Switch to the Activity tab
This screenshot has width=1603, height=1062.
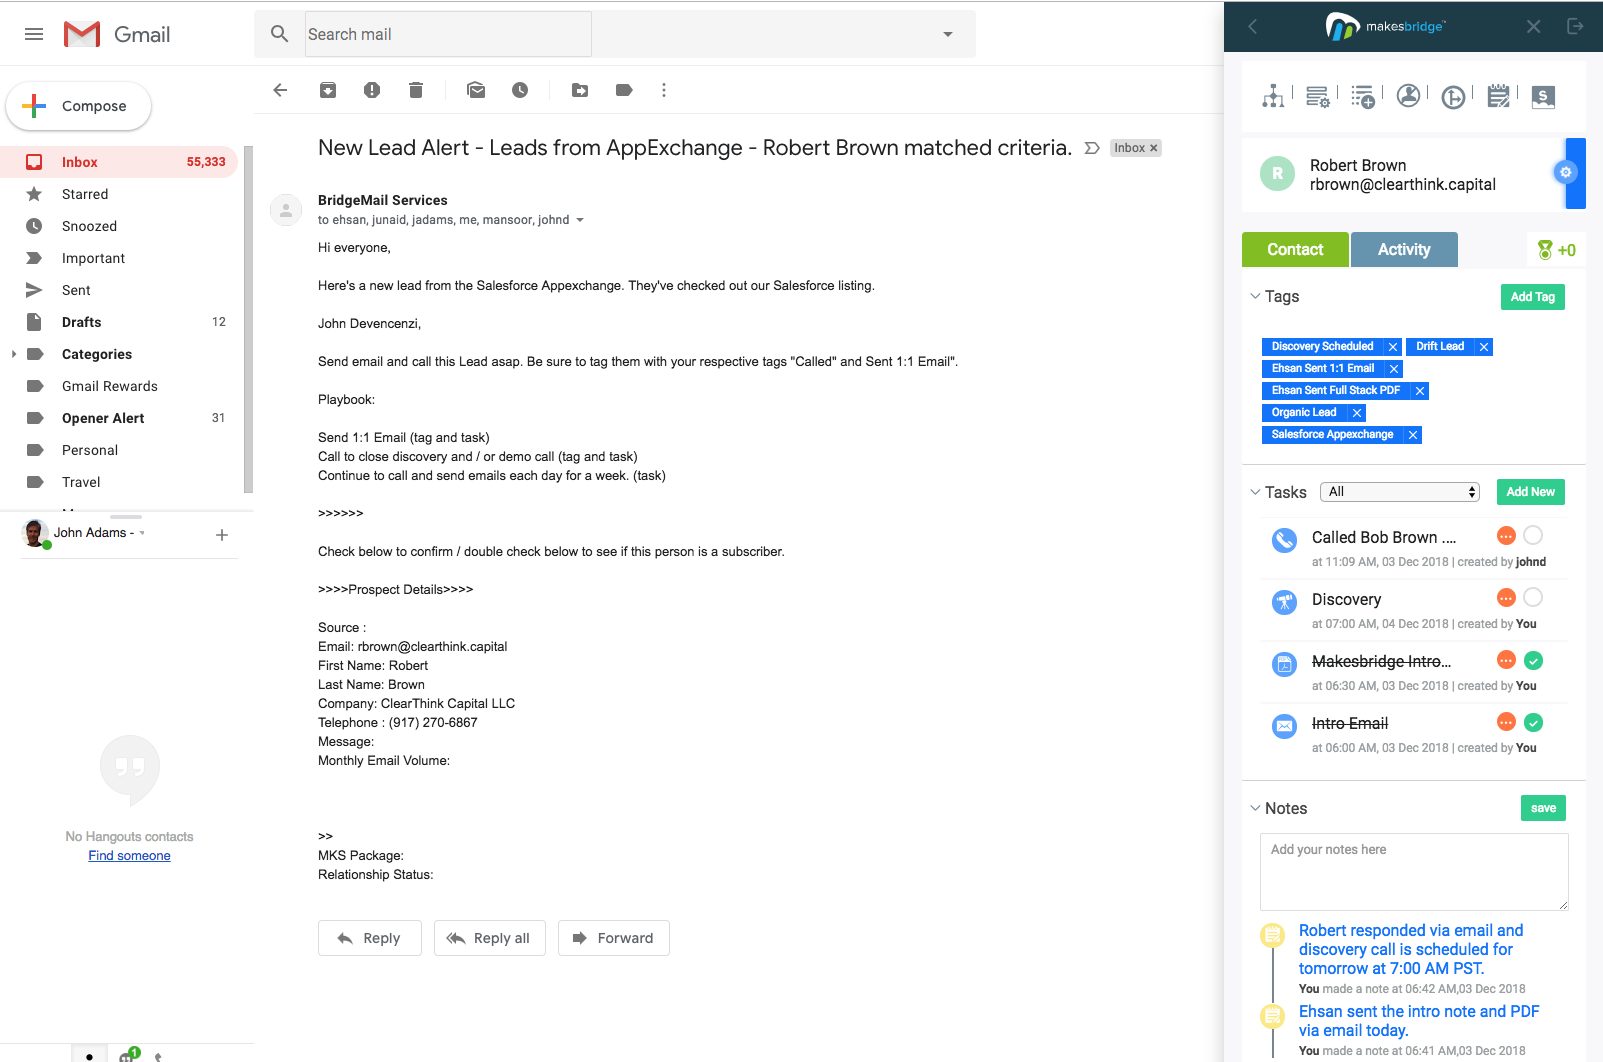pyautogui.click(x=1404, y=250)
